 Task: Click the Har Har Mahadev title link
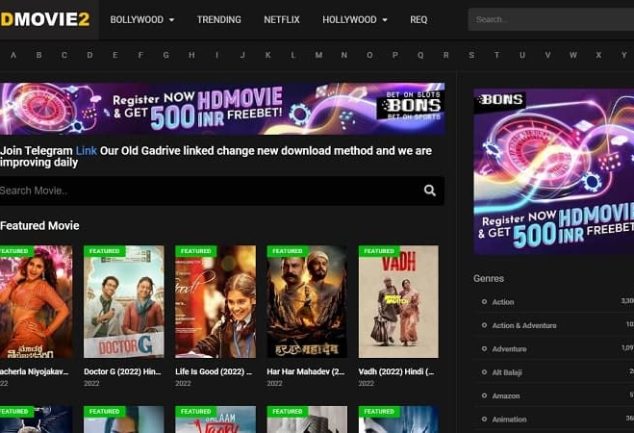[x=306, y=372]
